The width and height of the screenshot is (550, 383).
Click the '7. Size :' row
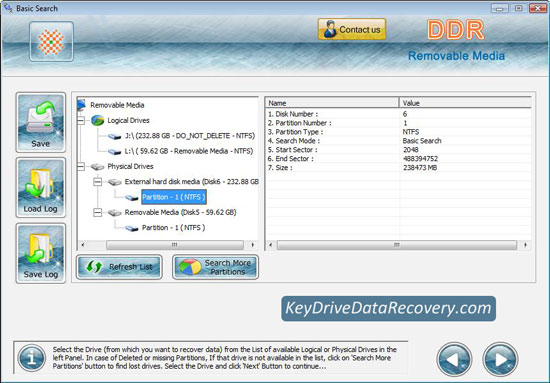point(398,168)
